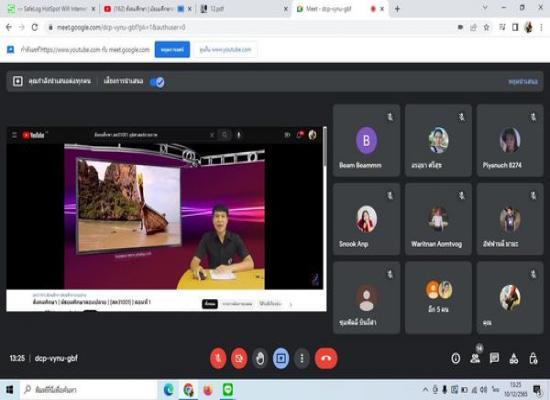
Task: Click the blue button in sharing notification bar
Action: (x=172, y=49)
